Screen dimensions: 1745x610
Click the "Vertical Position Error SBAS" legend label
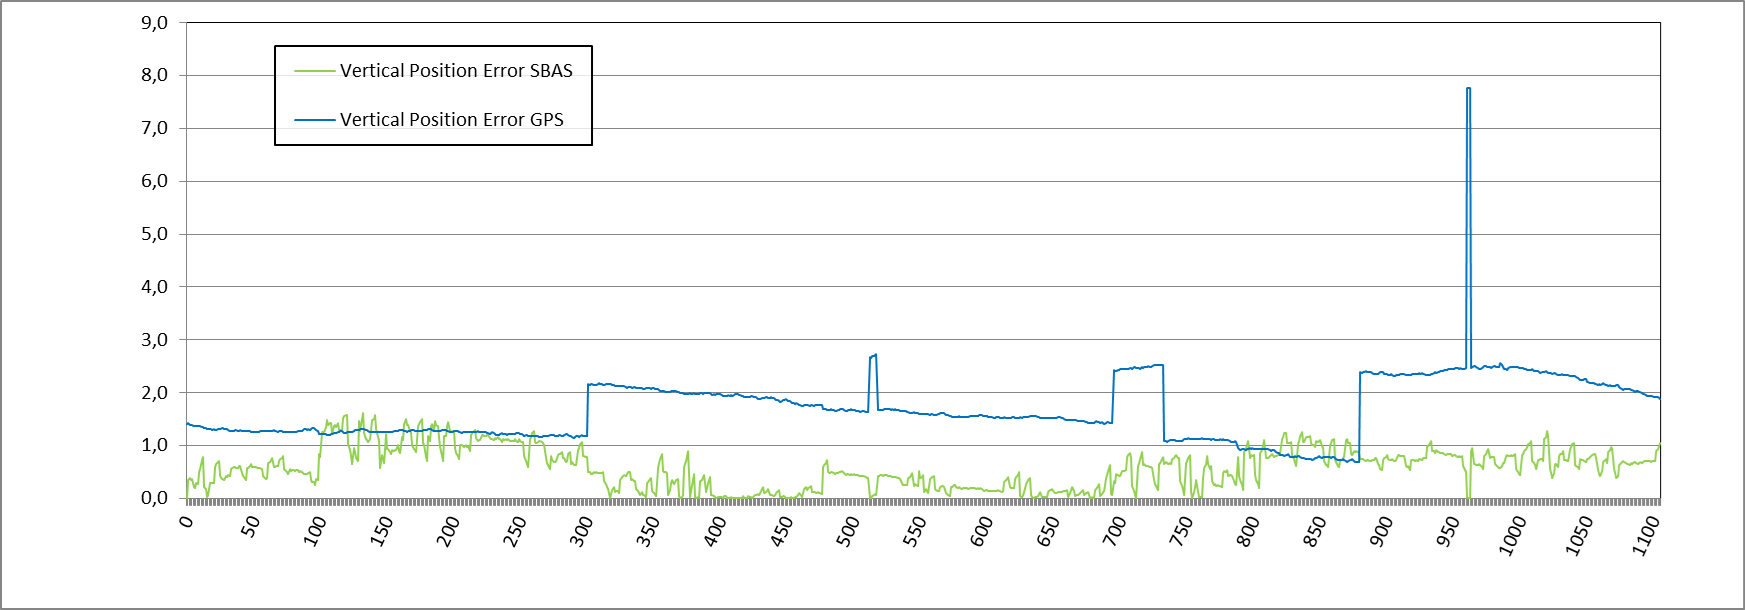tap(456, 71)
